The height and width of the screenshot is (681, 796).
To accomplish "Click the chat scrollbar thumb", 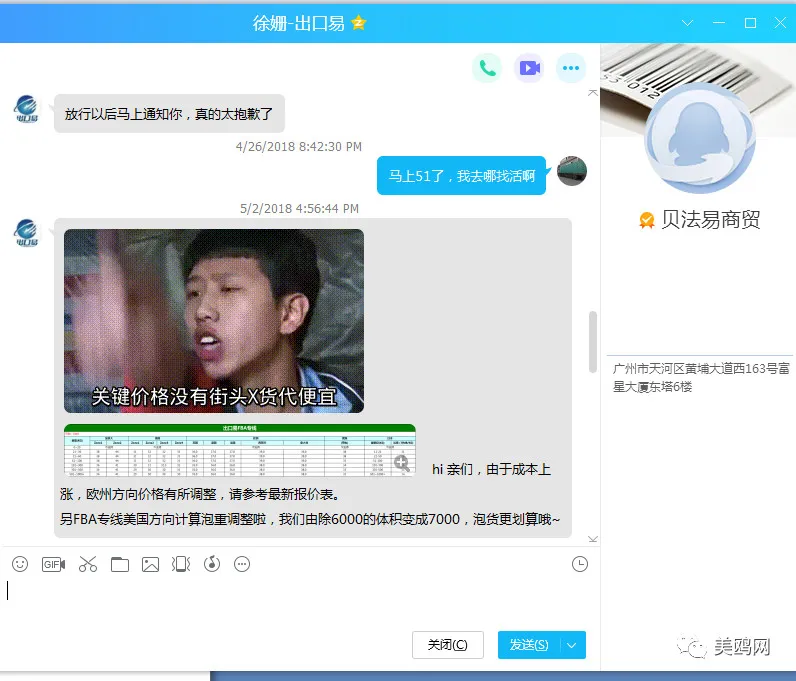I will tap(592, 342).
